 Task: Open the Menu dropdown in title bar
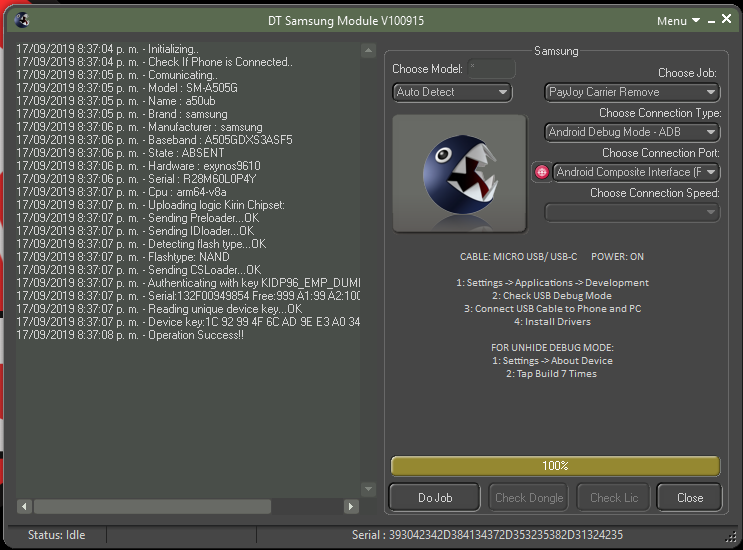tap(678, 21)
